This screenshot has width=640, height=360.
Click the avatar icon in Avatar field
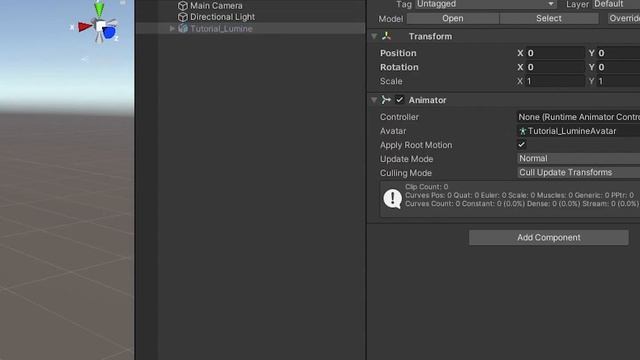(522, 131)
